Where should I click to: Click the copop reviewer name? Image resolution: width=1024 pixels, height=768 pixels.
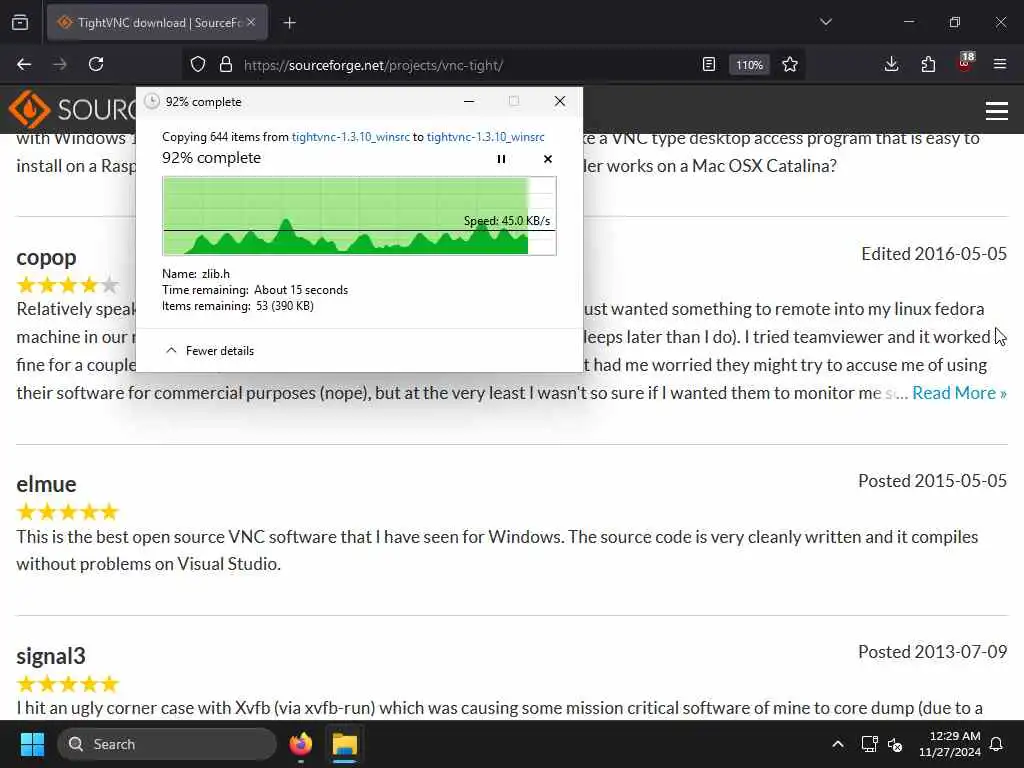point(46,257)
